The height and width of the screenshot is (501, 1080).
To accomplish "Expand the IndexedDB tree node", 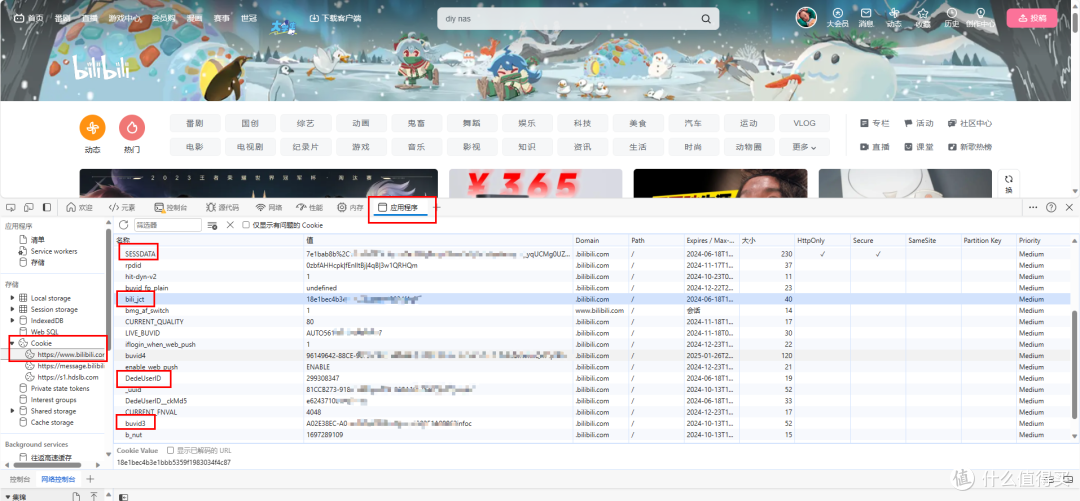I will tap(12, 320).
